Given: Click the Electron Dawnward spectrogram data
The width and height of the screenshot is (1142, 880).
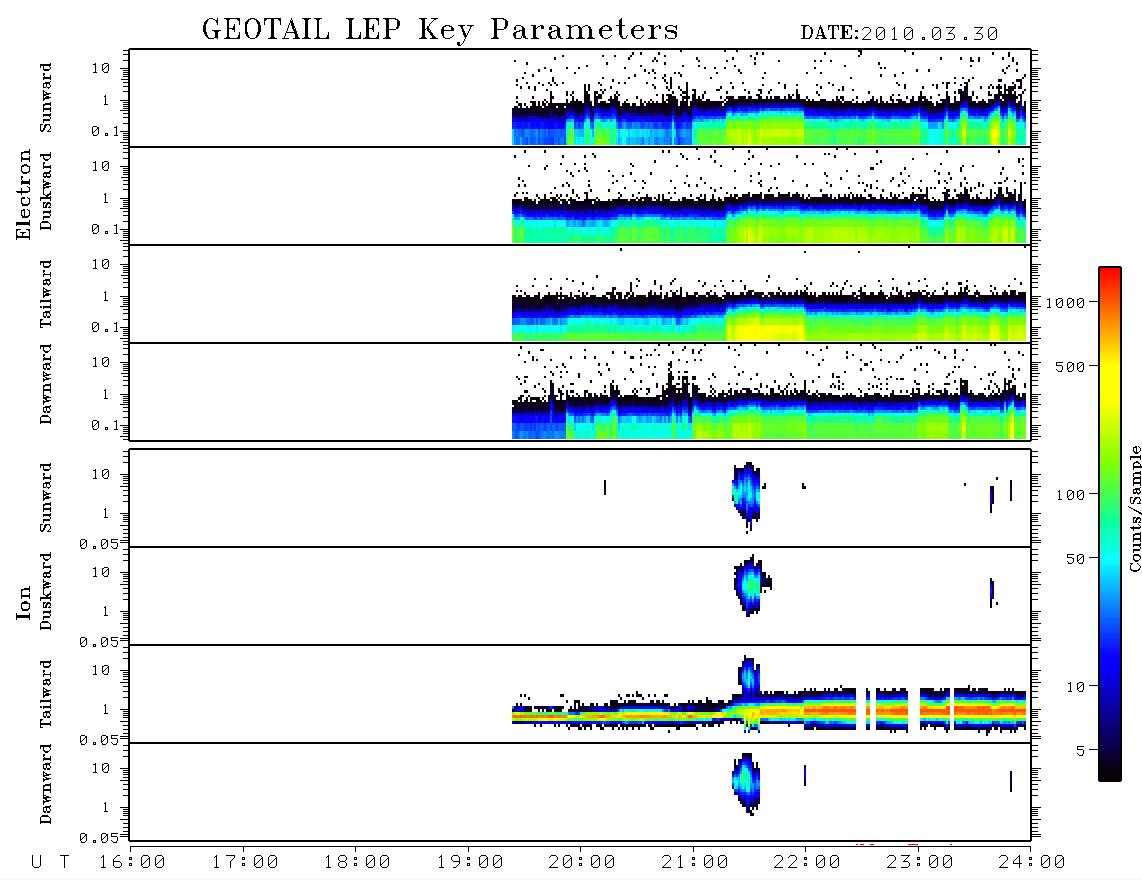Looking at the screenshot, I should [769, 417].
